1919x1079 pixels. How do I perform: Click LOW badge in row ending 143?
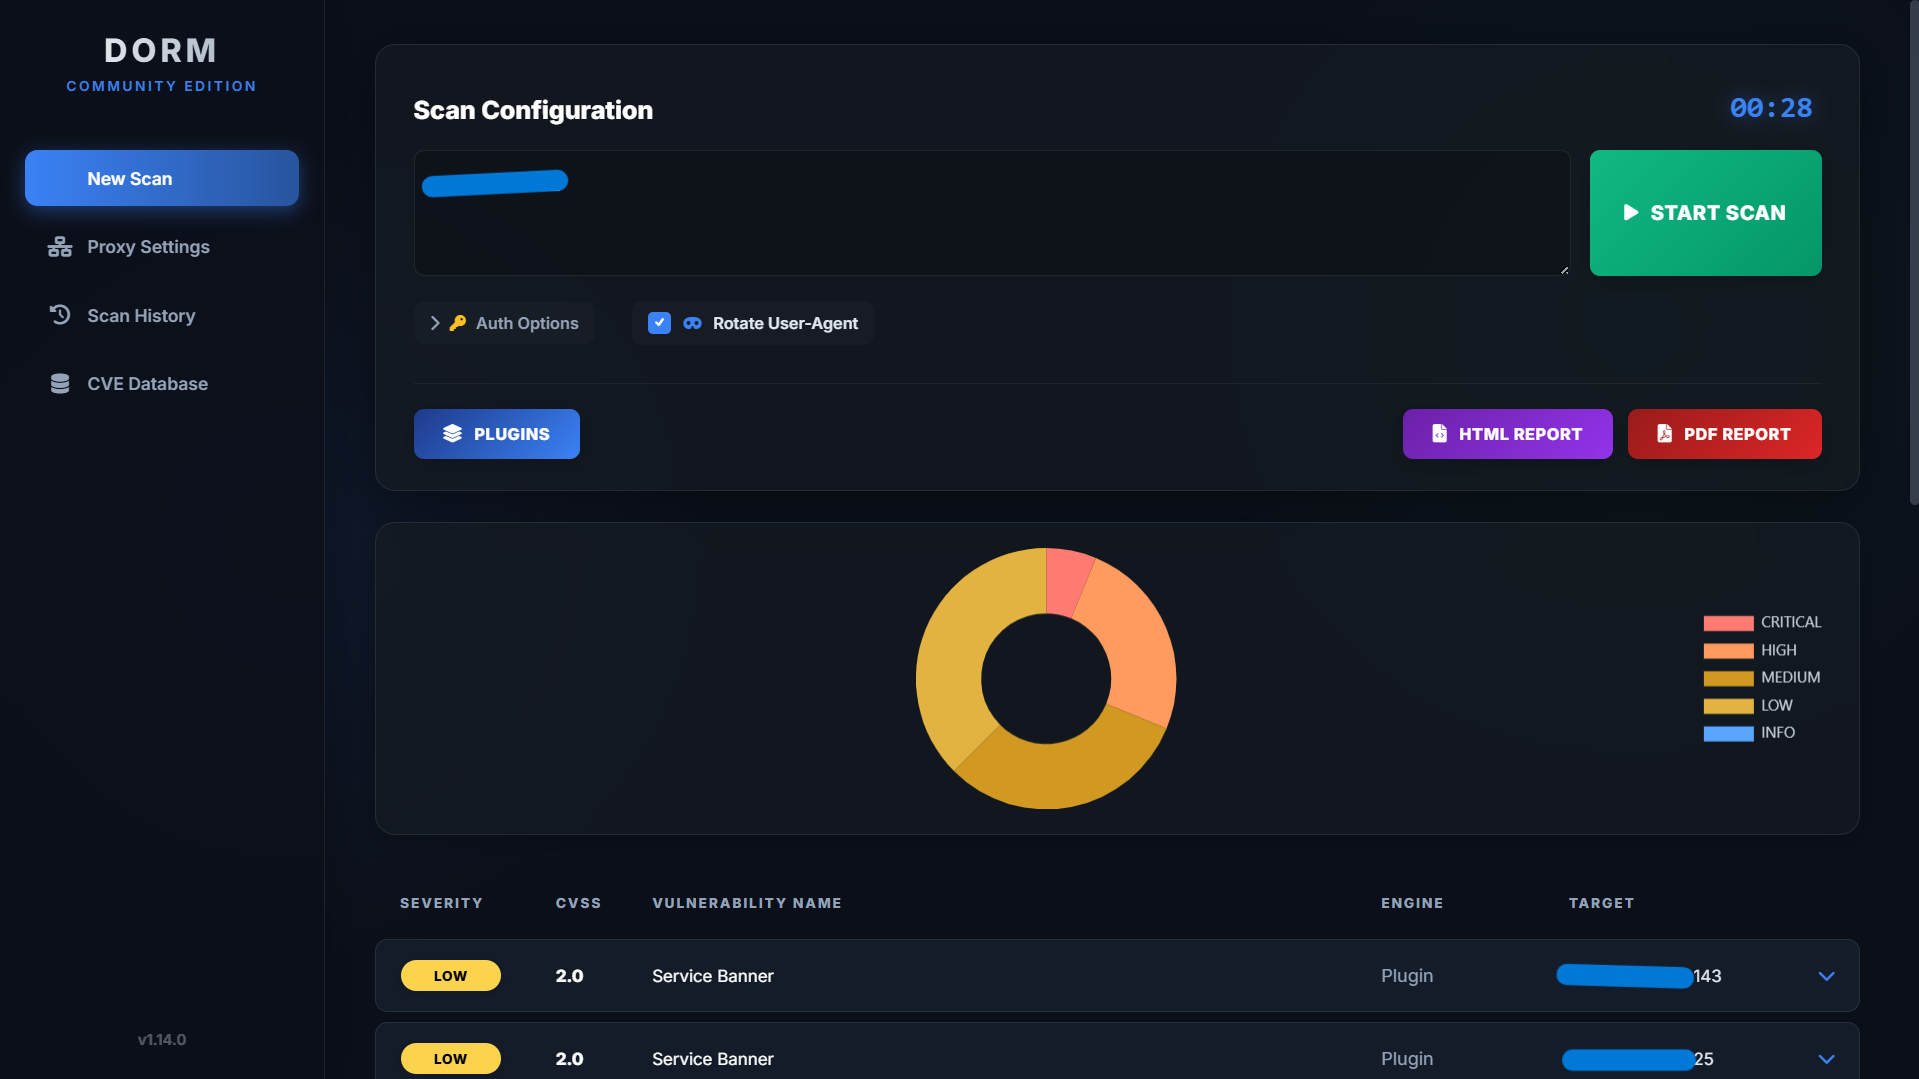coord(451,976)
